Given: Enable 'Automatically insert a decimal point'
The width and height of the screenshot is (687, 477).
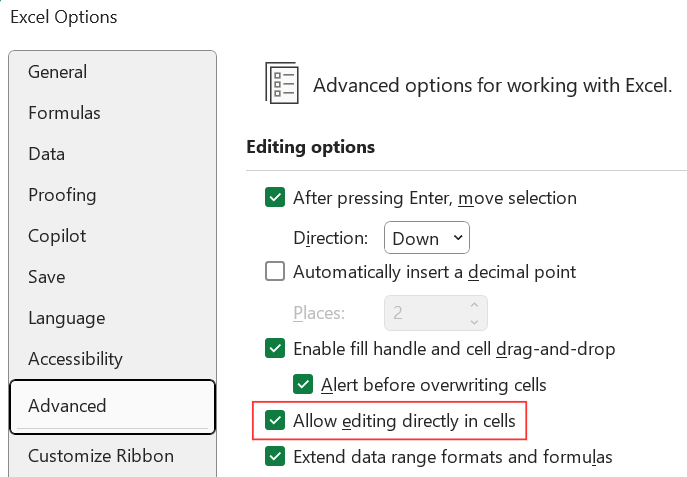Looking at the screenshot, I should pos(275,271).
